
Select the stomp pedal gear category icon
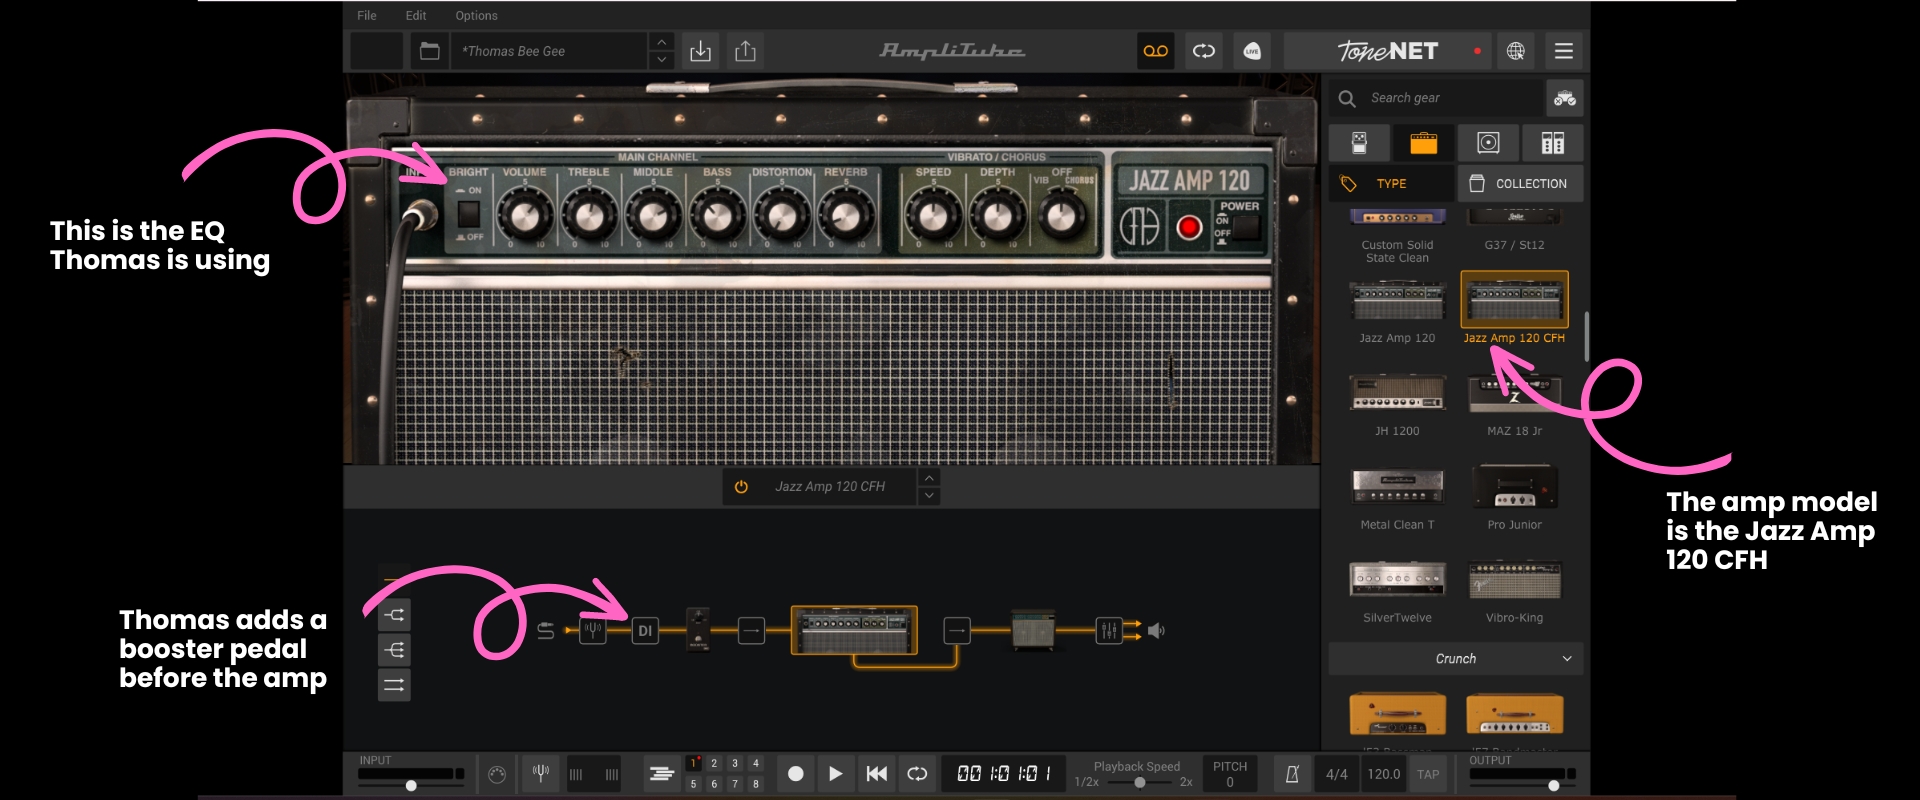click(1359, 143)
